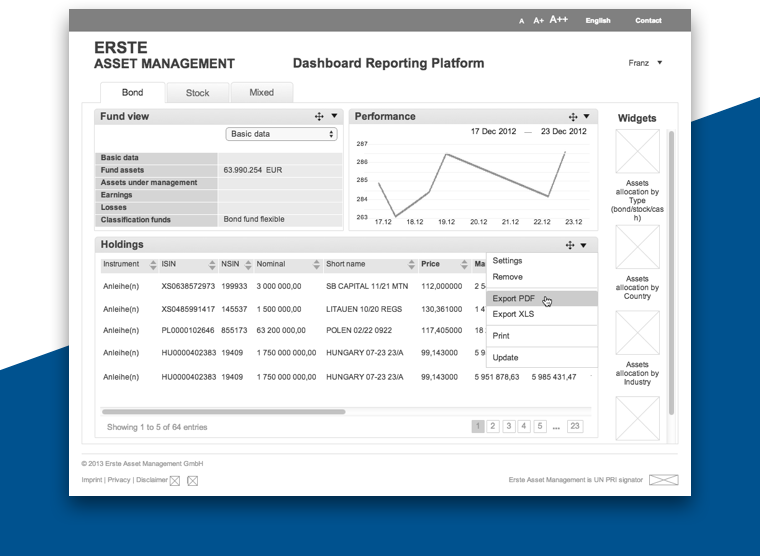
Task: Expand the Franz user menu
Action: 645,63
